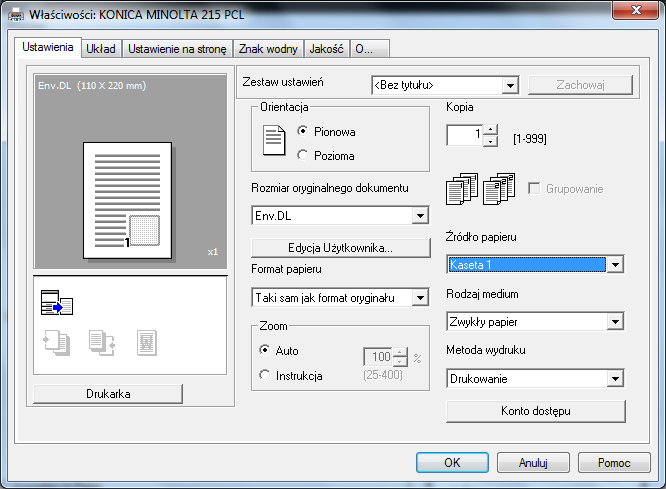Select the Pozioma orientation radio button

[x=302, y=155]
